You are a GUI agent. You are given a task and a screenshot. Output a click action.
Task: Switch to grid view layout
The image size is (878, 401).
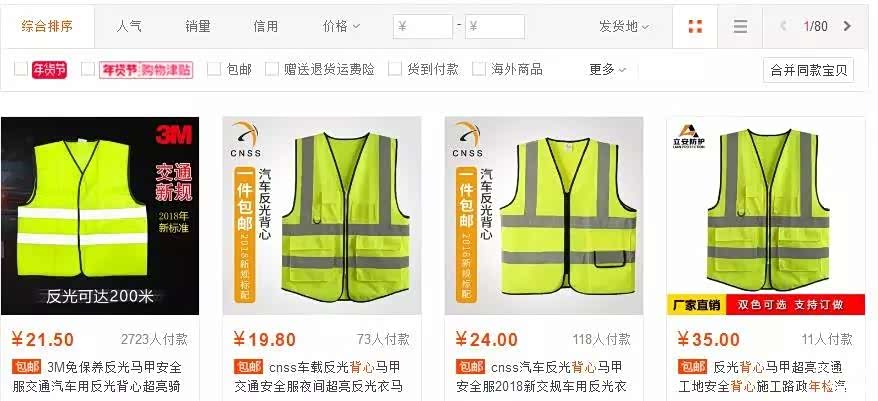tap(695, 26)
